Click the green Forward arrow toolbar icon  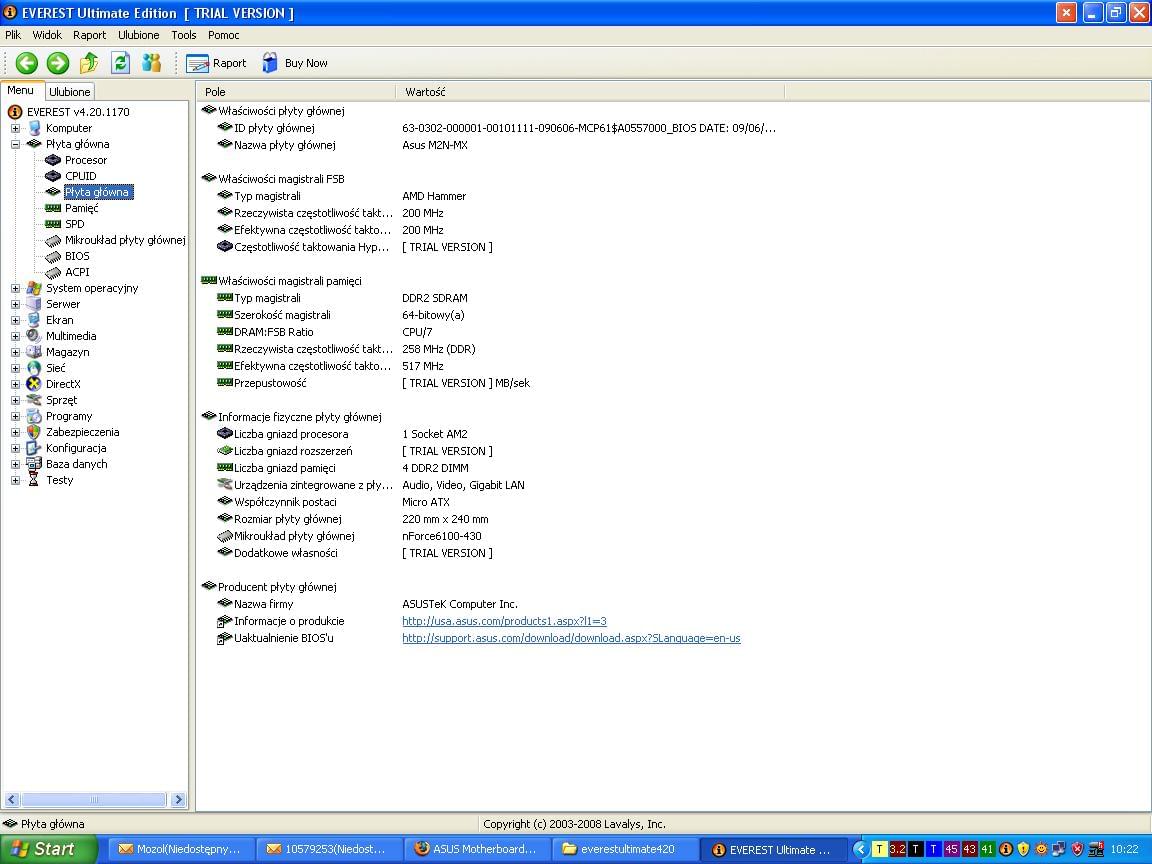58,63
